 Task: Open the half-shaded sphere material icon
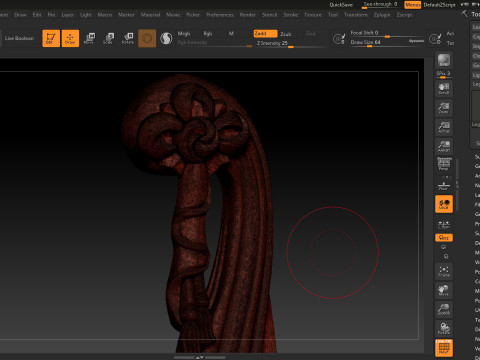click(x=166, y=38)
